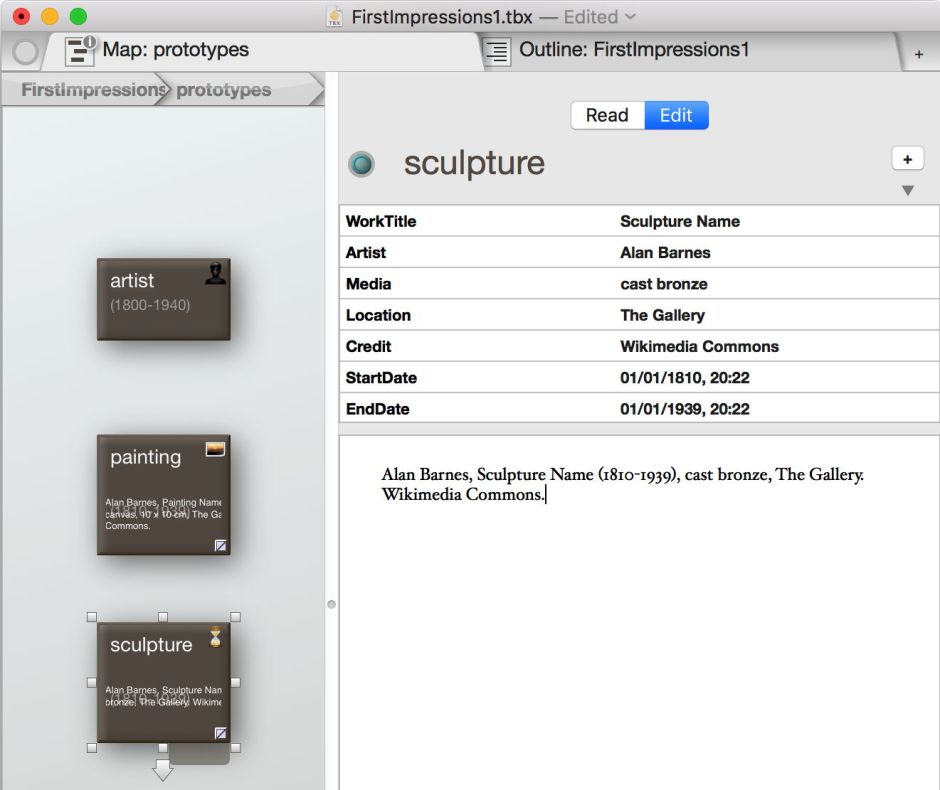Click the document icon in title bar
Viewport: 940px width, 790px height.
(x=335, y=17)
